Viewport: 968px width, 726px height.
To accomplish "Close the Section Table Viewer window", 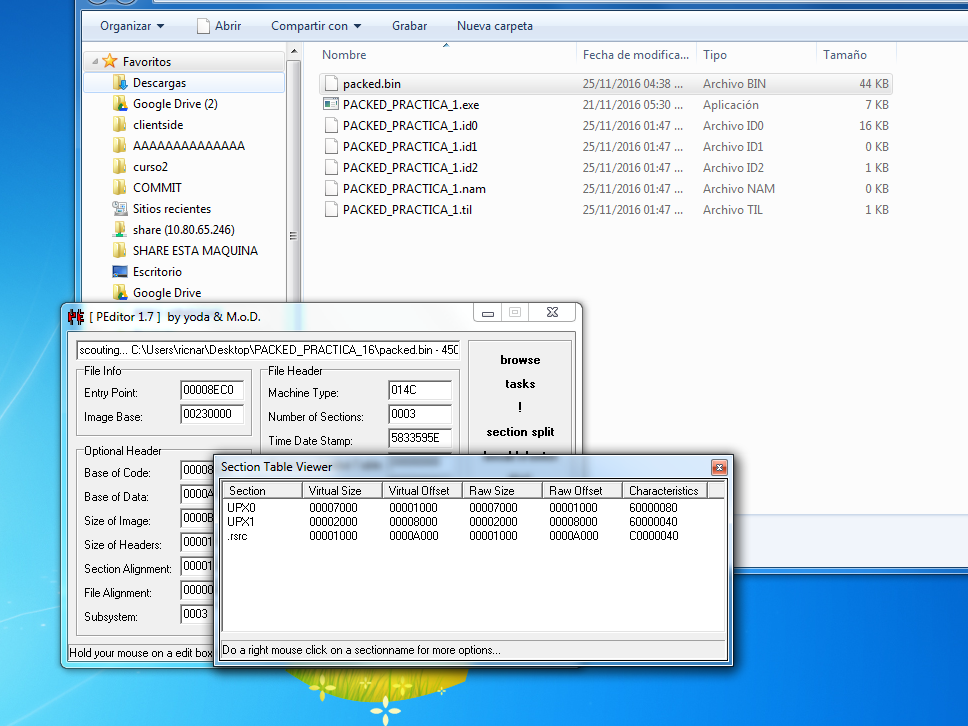I will 718,467.
